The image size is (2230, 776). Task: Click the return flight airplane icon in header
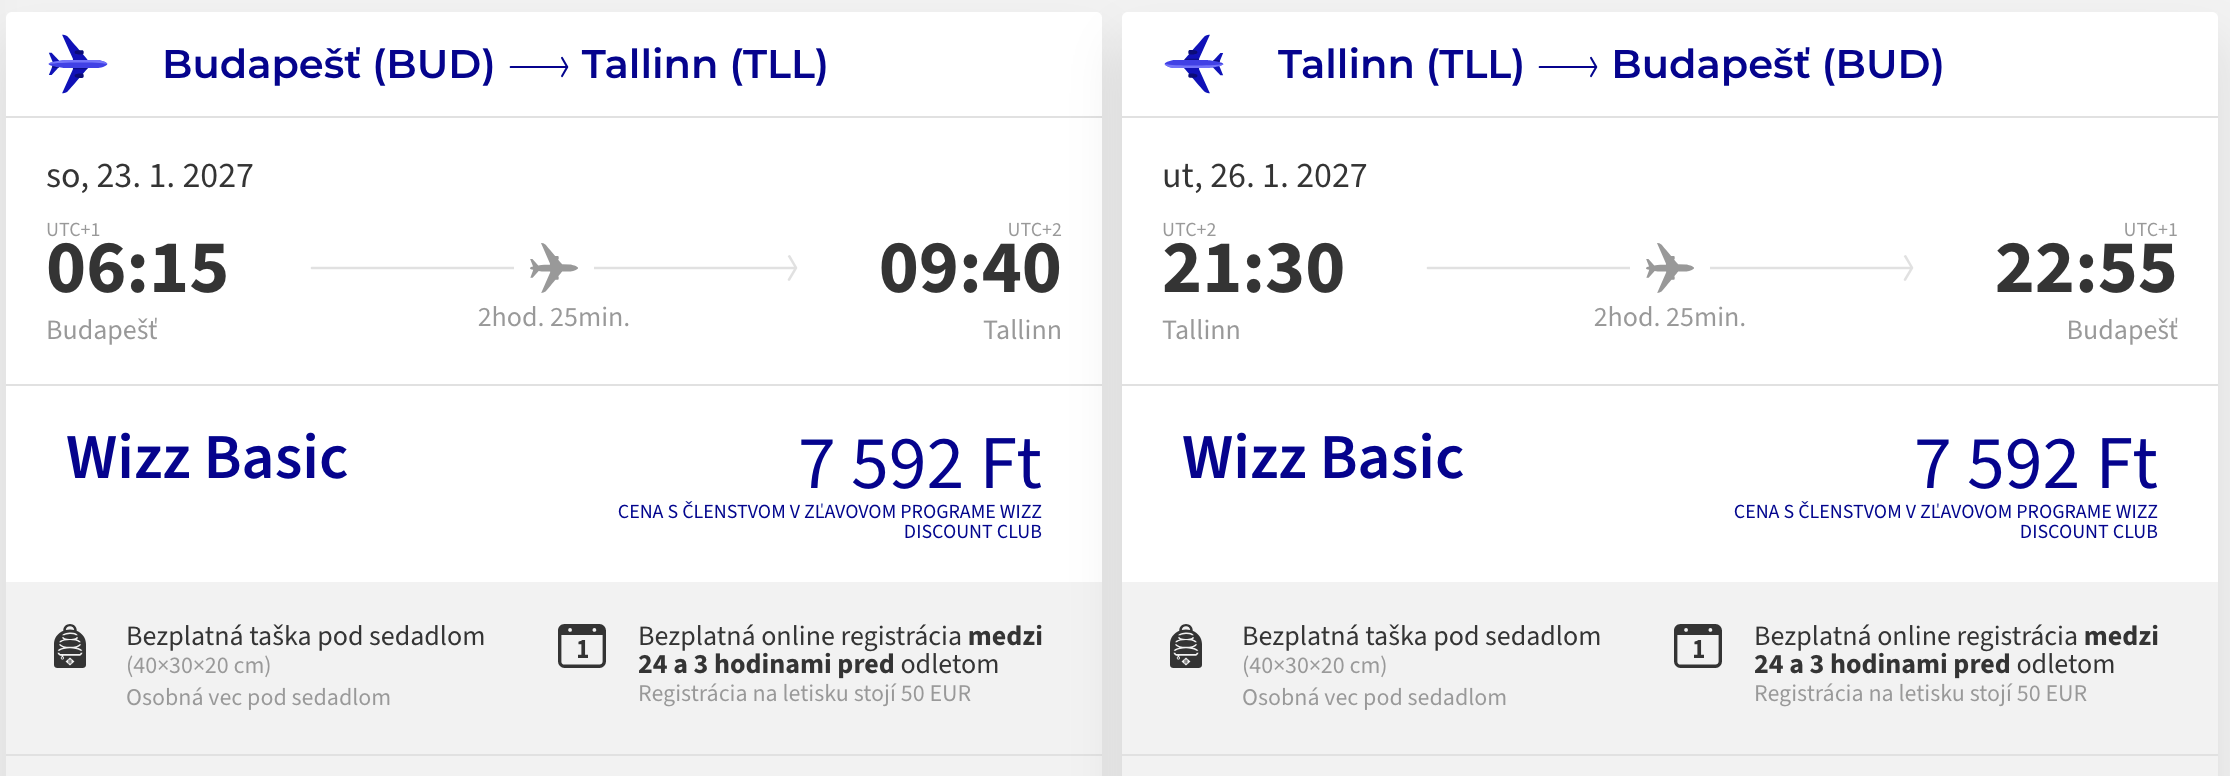click(x=1194, y=64)
